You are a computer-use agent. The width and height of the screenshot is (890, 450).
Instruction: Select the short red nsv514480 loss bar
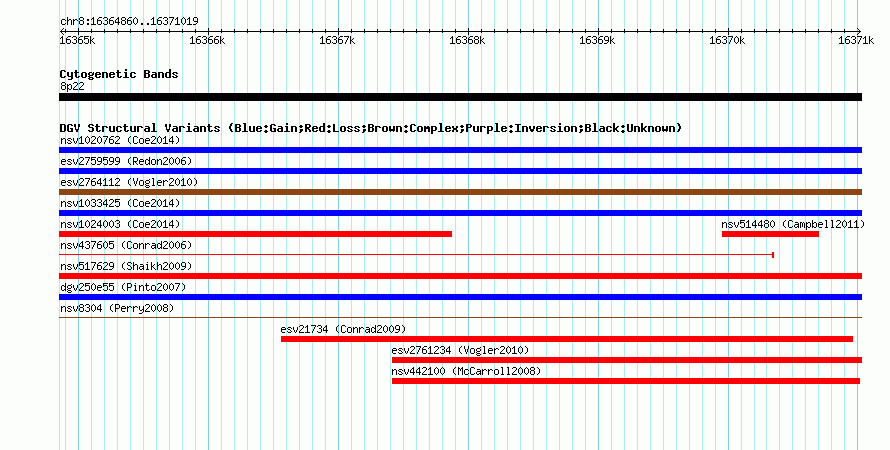[770, 234]
